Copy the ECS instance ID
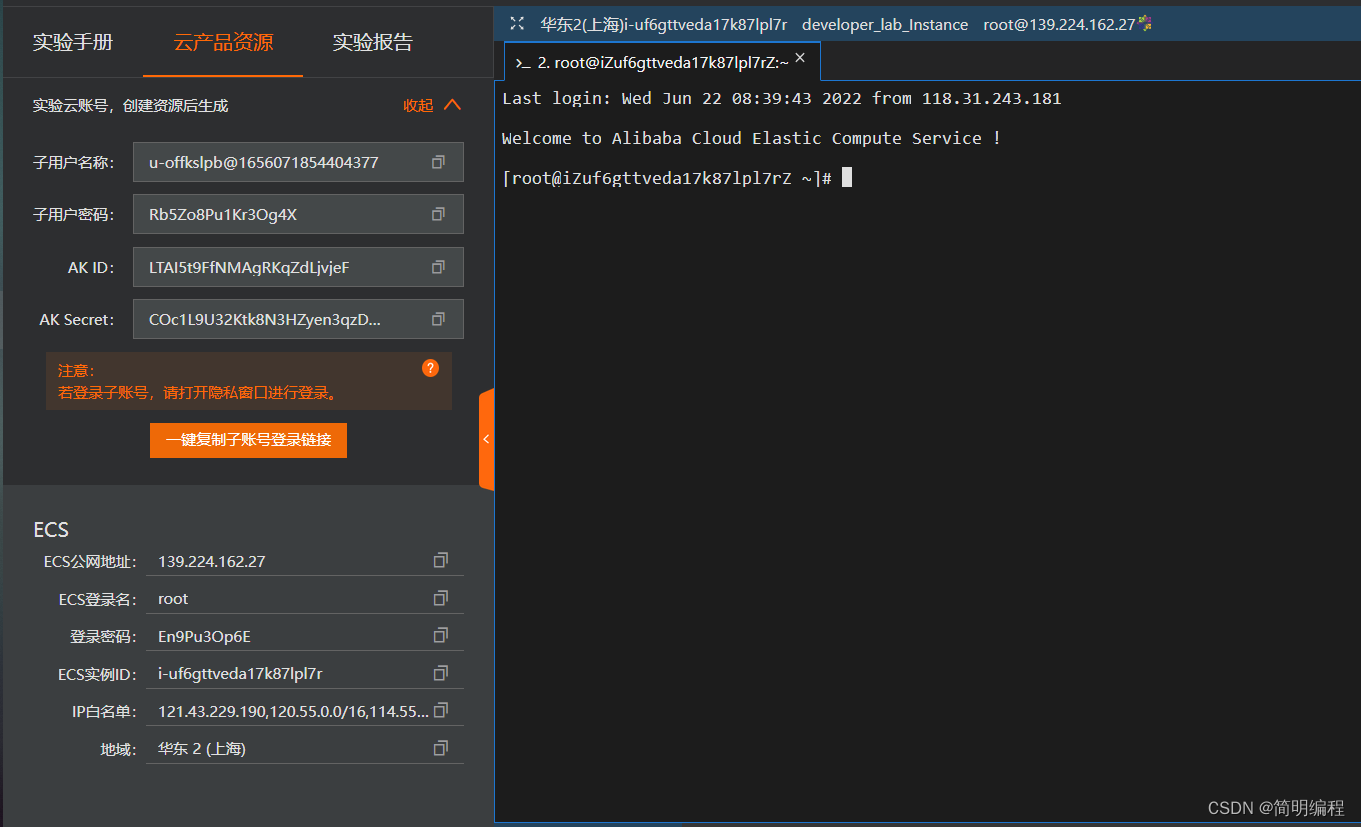This screenshot has width=1361, height=827. (x=440, y=673)
